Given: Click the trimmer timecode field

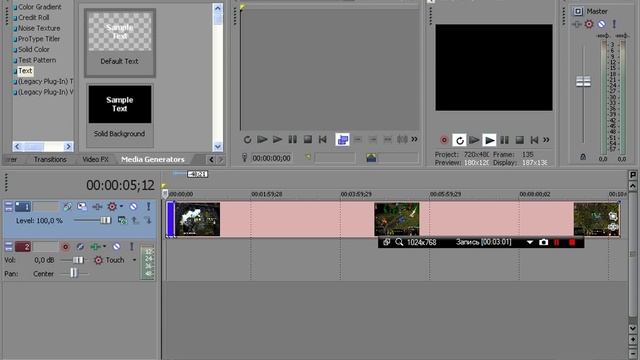Looking at the screenshot, I should coord(271,158).
